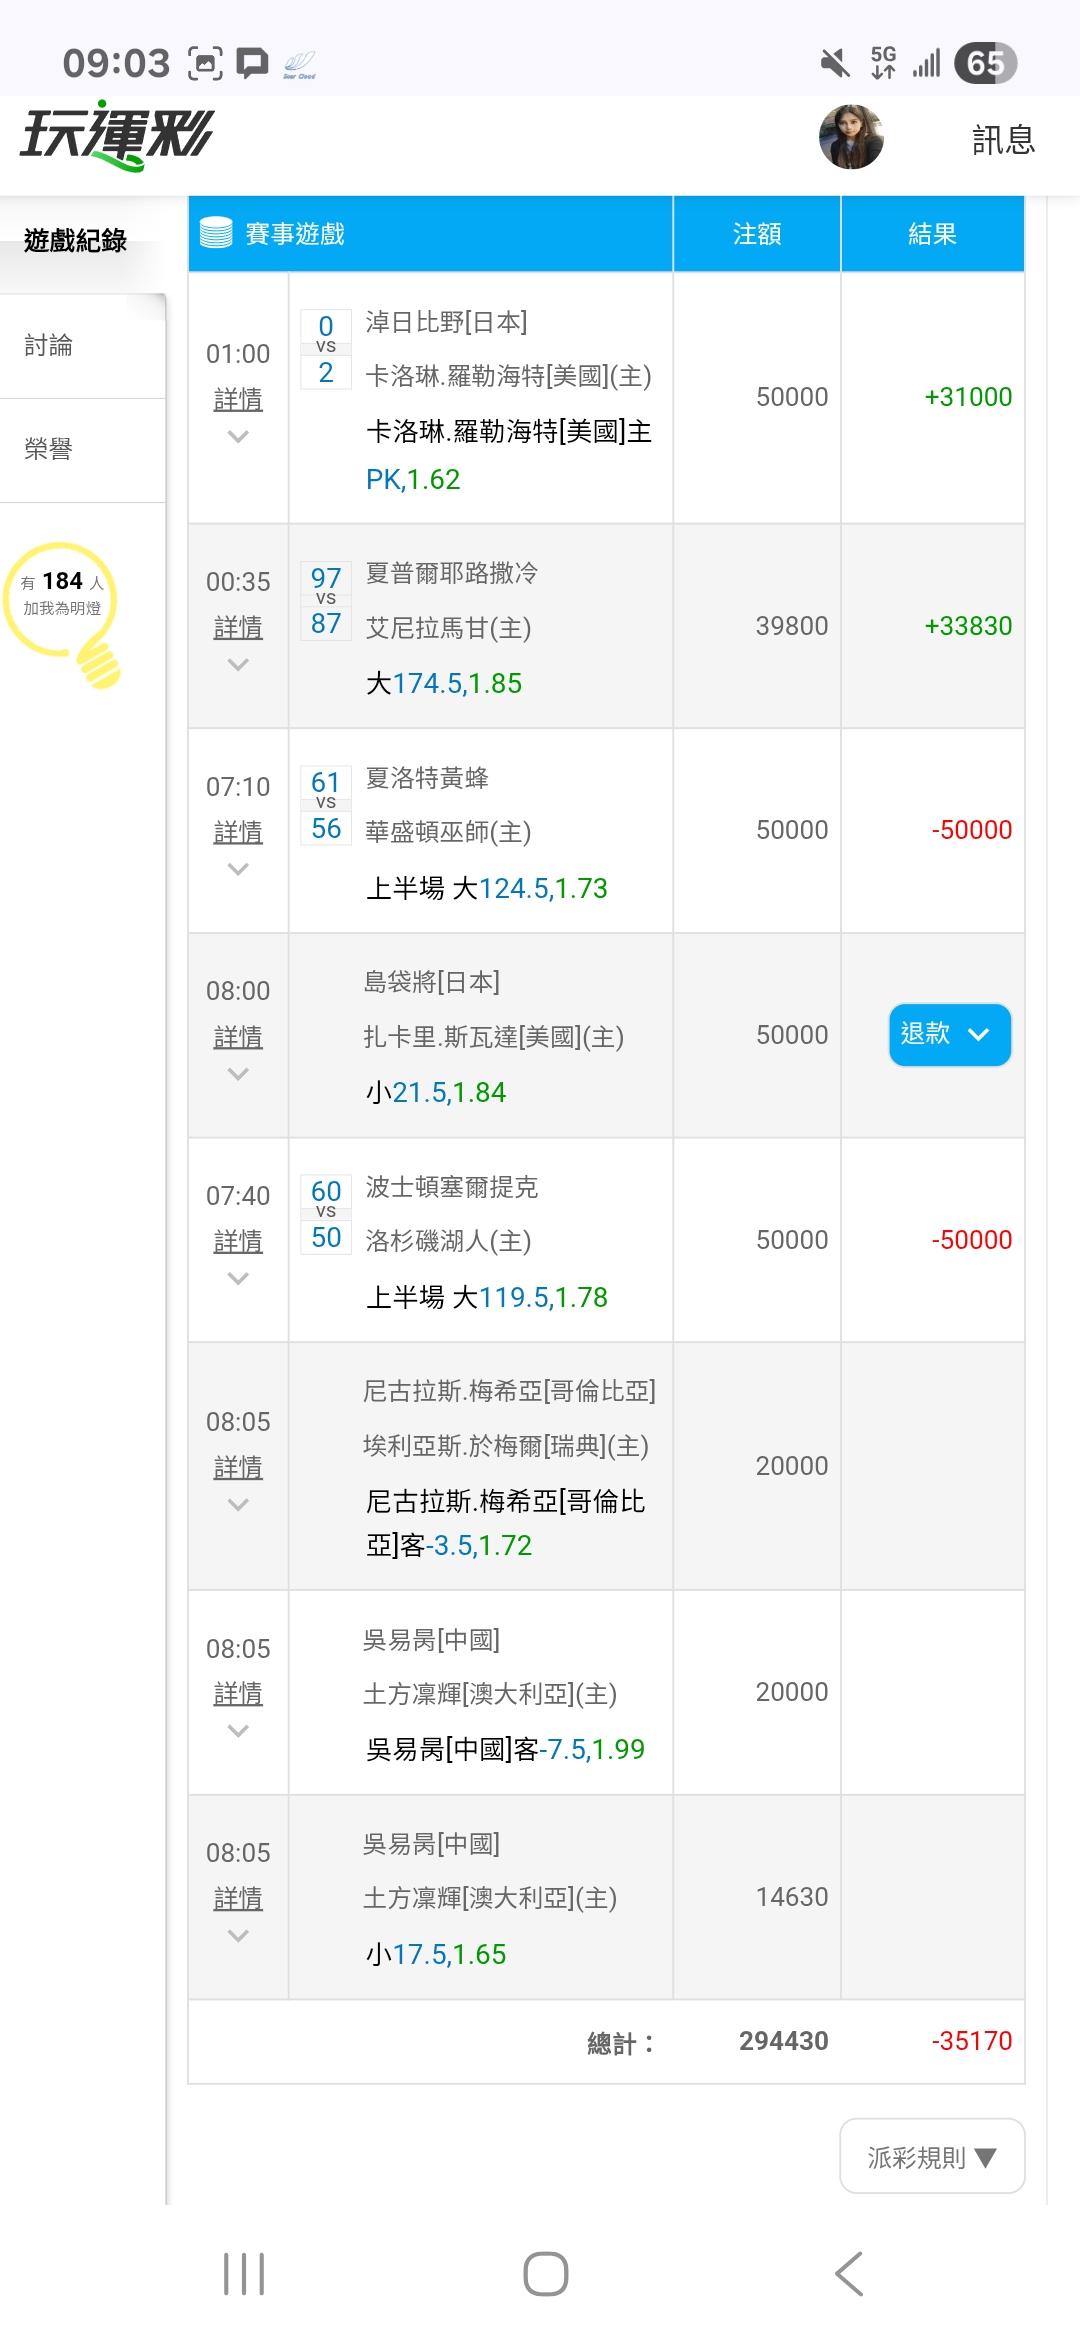Select the 遊戲紀錄 tab

click(x=76, y=241)
